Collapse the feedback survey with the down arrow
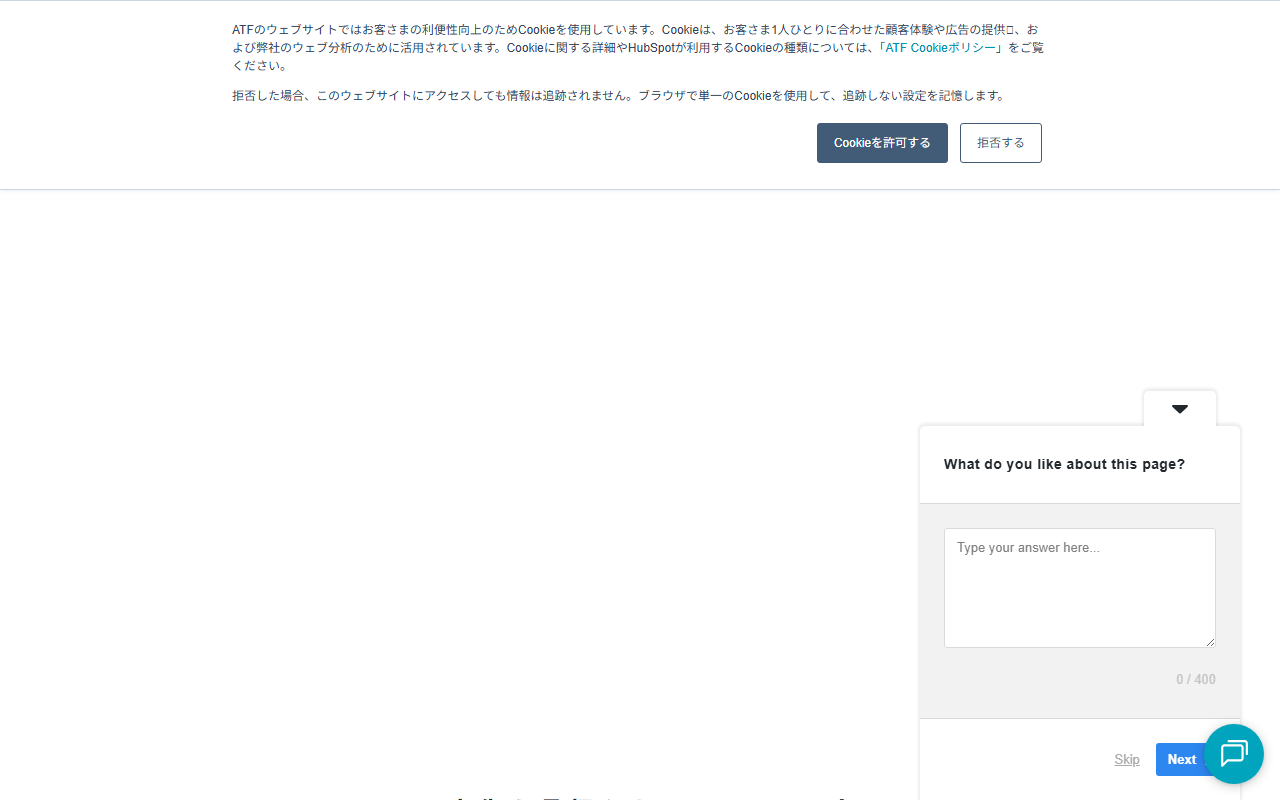Viewport: 1280px width, 800px height. point(1180,409)
